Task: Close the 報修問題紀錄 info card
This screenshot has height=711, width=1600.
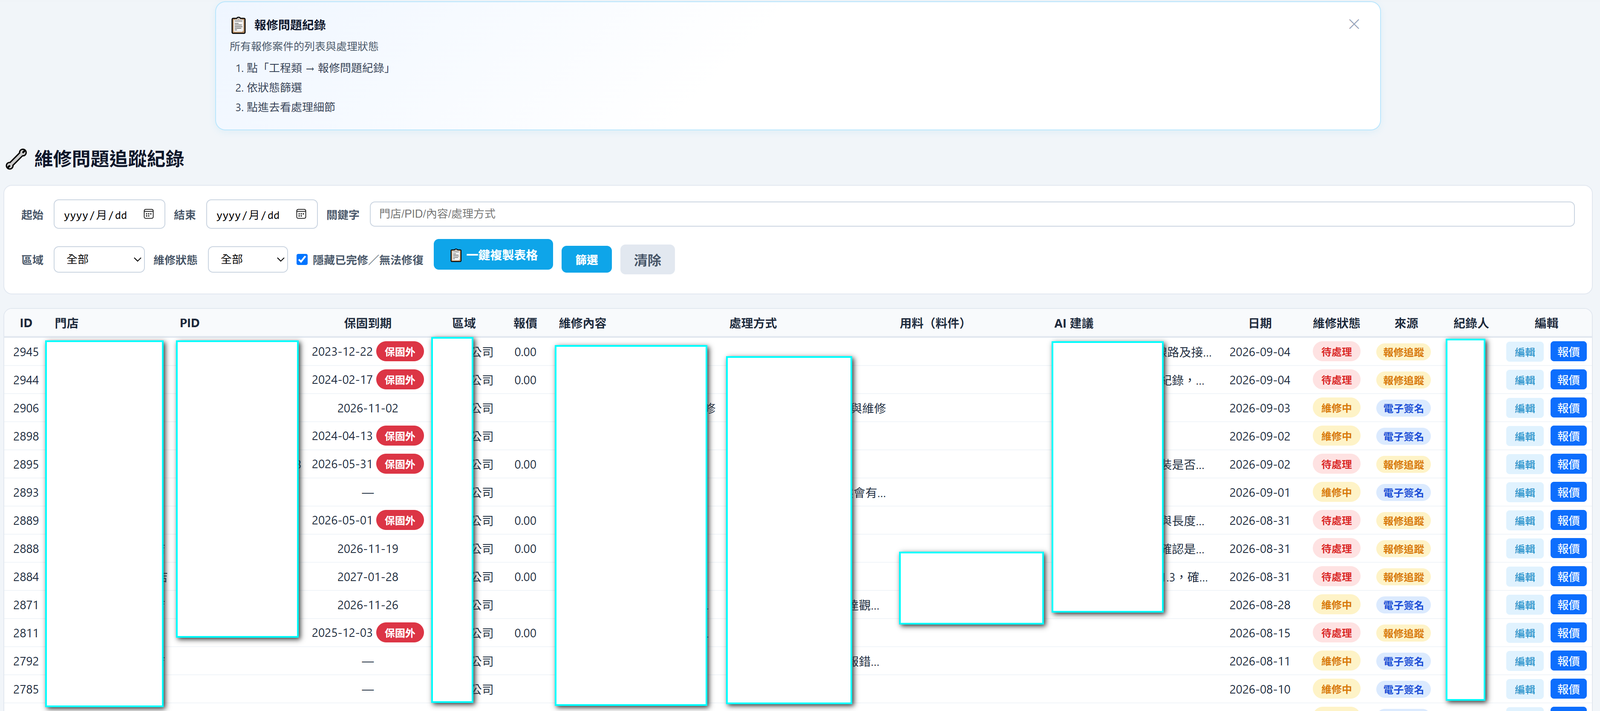Action: click(x=1353, y=24)
